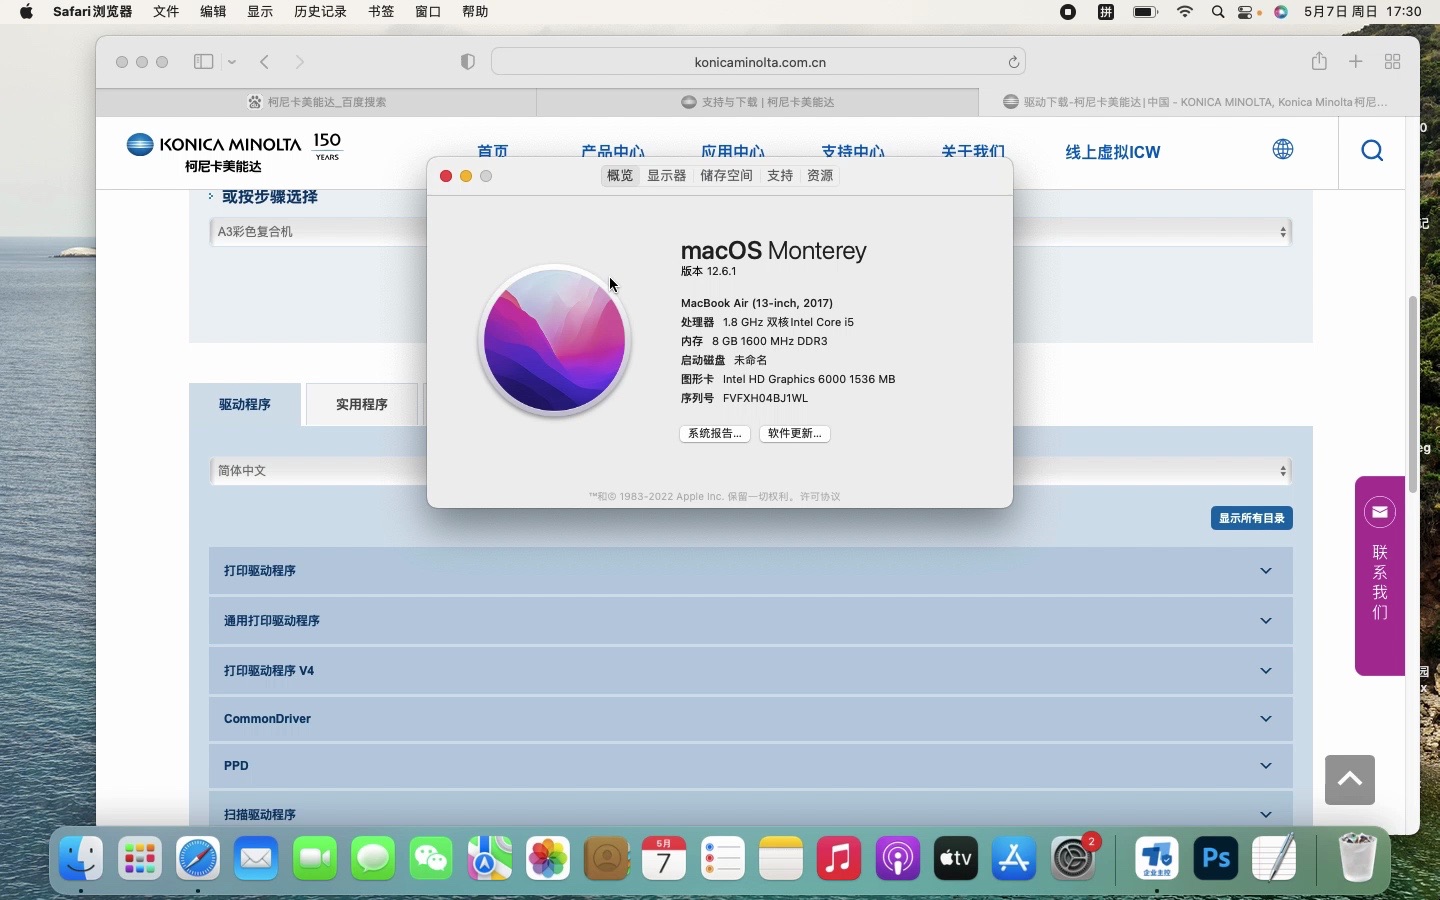Reload the page in Safari
1440x900 pixels.
point(1013,62)
